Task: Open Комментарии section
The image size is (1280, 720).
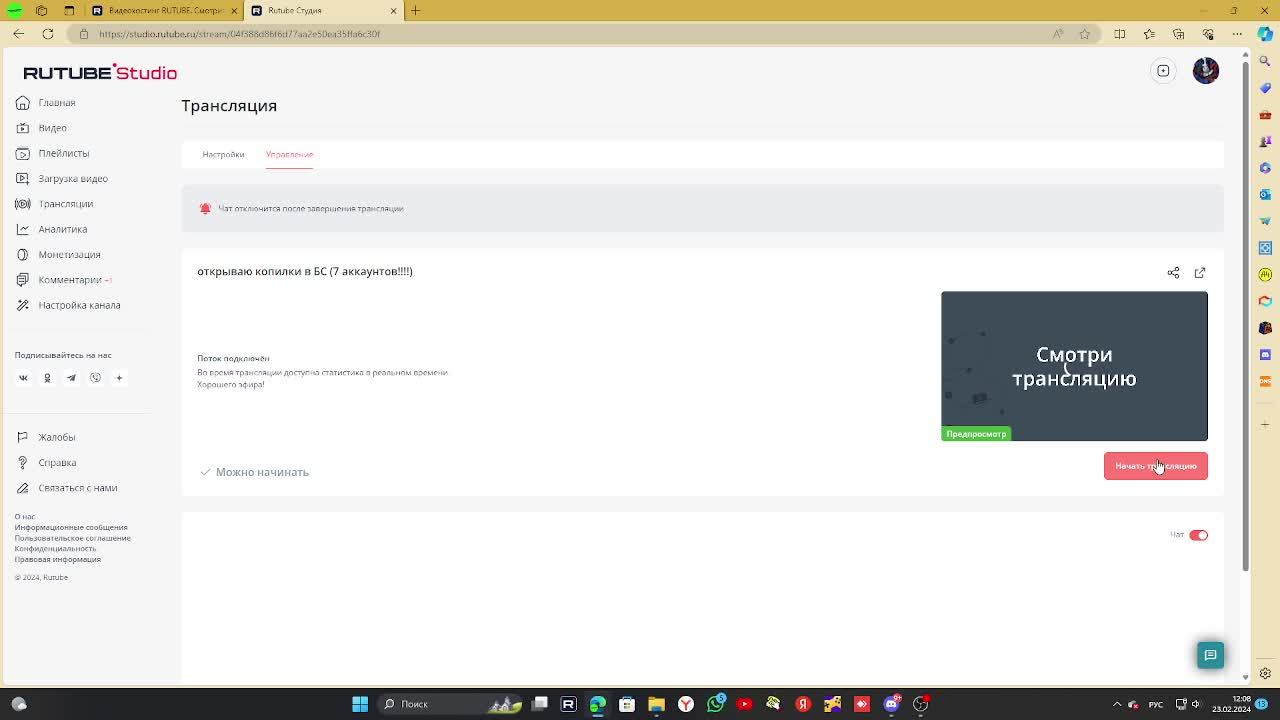Action: coord(63,280)
